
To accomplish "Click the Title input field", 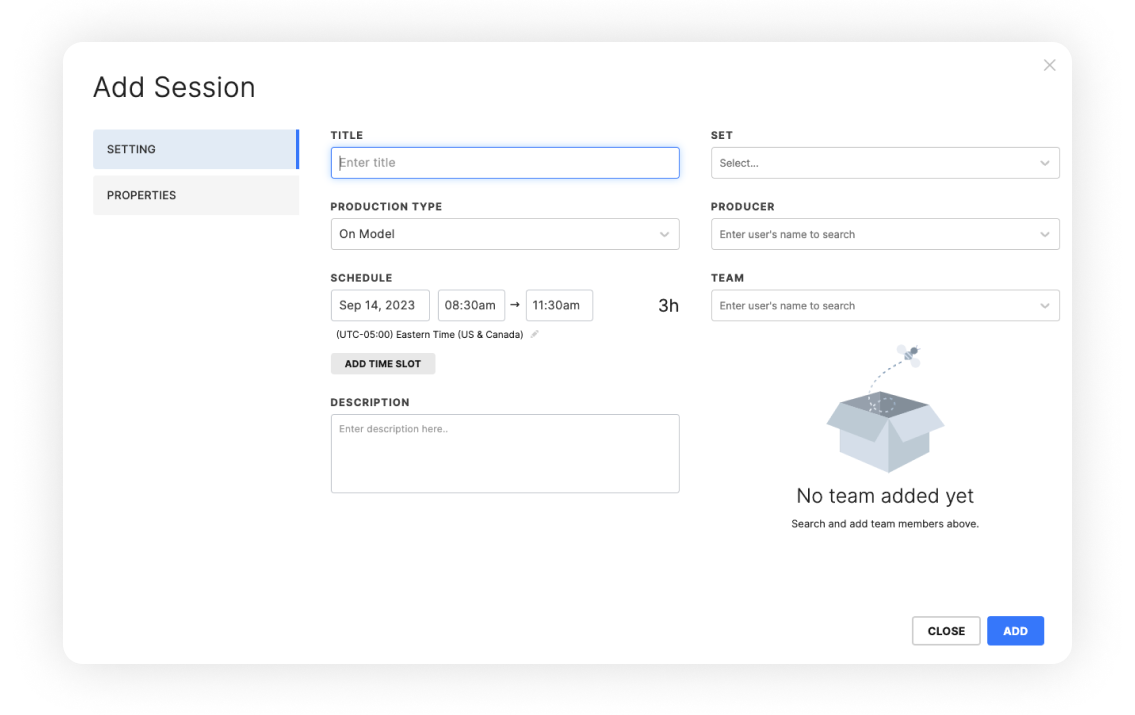I will pyautogui.click(x=505, y=162).
